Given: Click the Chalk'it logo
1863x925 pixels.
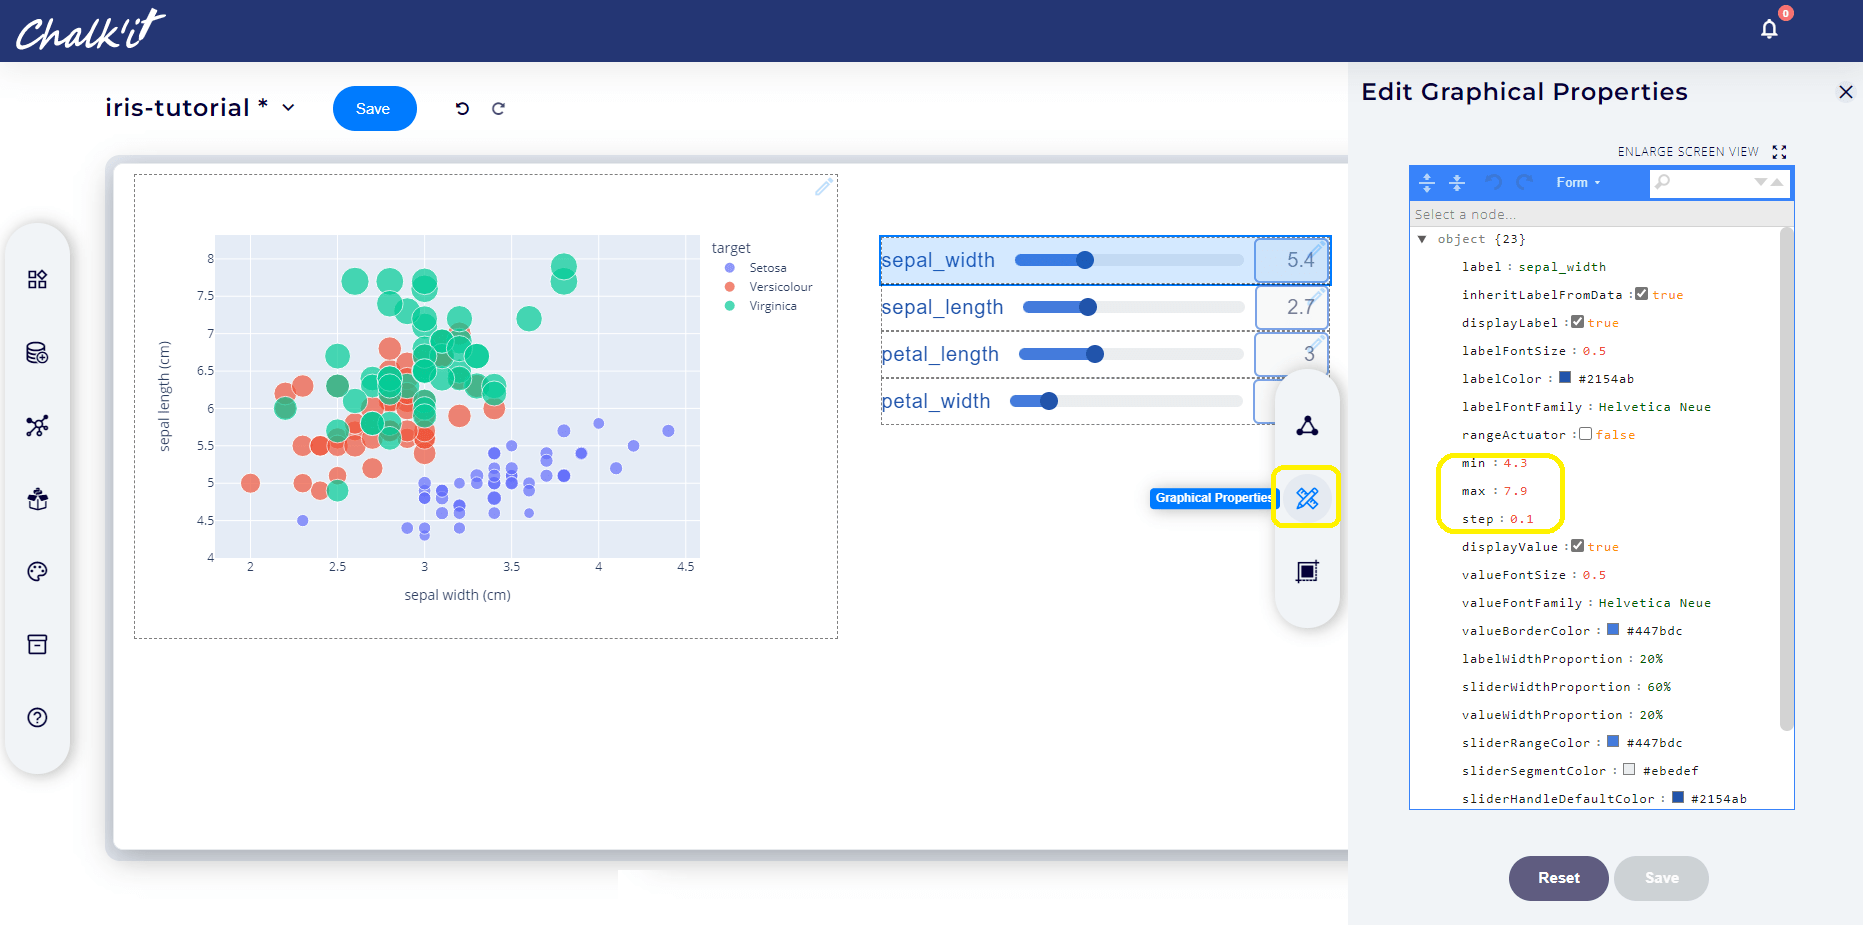Looking at the screenshot, I should pyautogui.click(x=90, y=30).
